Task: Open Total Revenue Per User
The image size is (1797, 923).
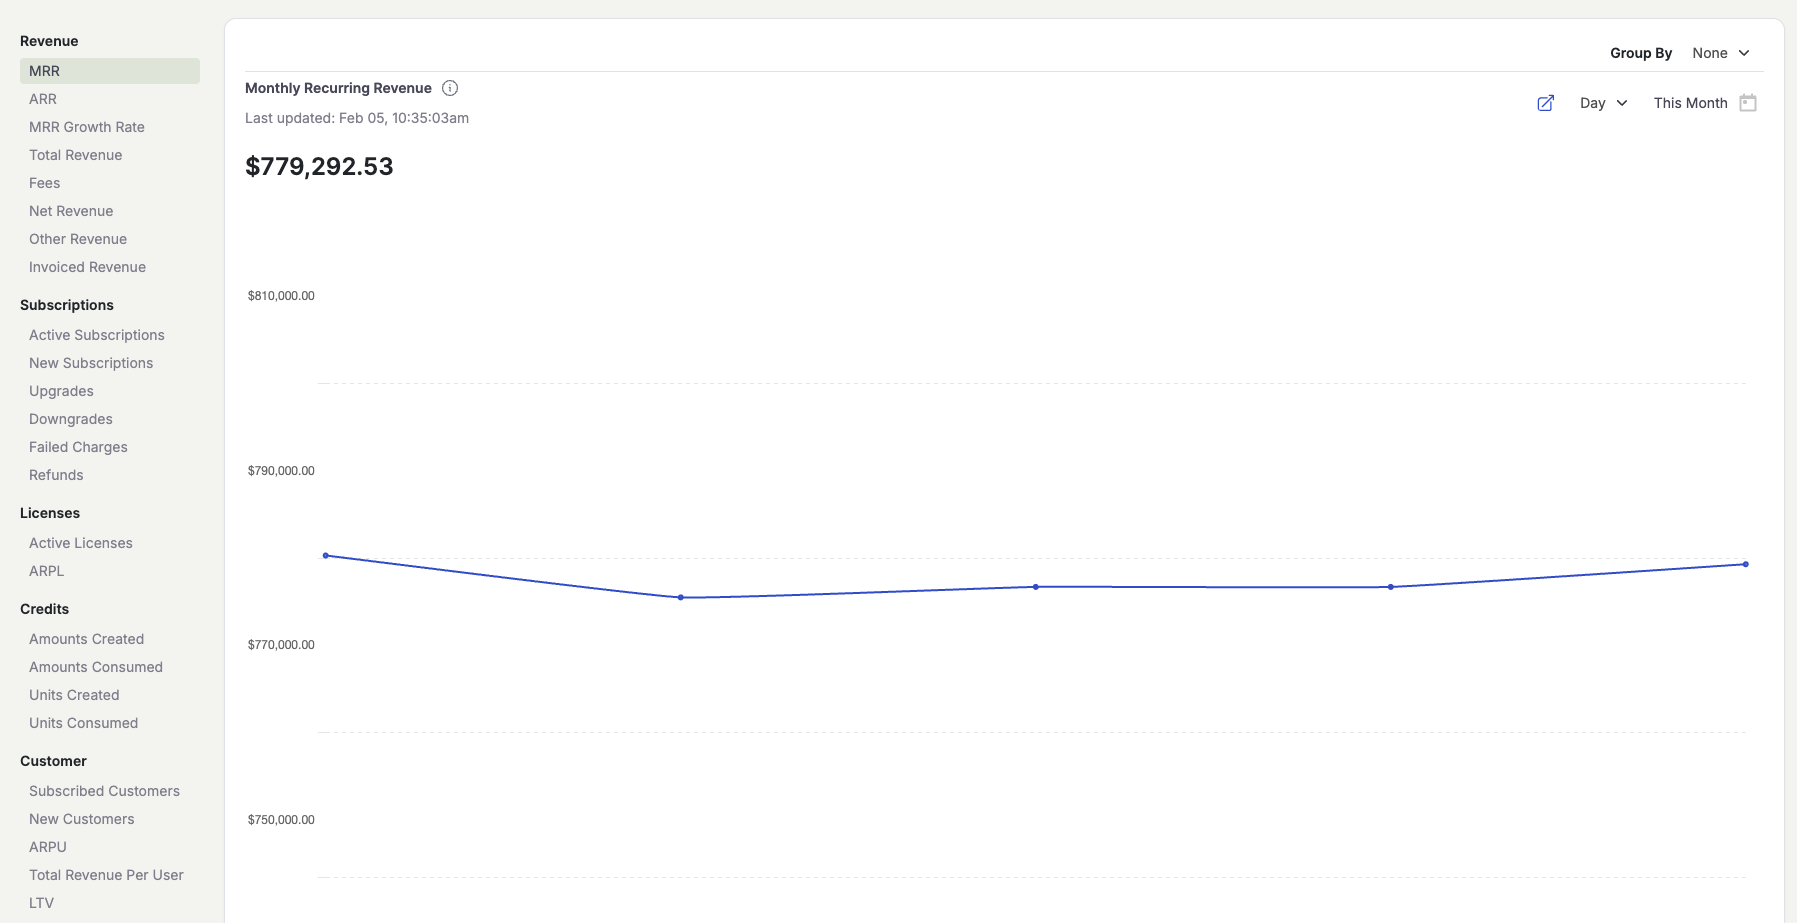Action: [106, 875]
